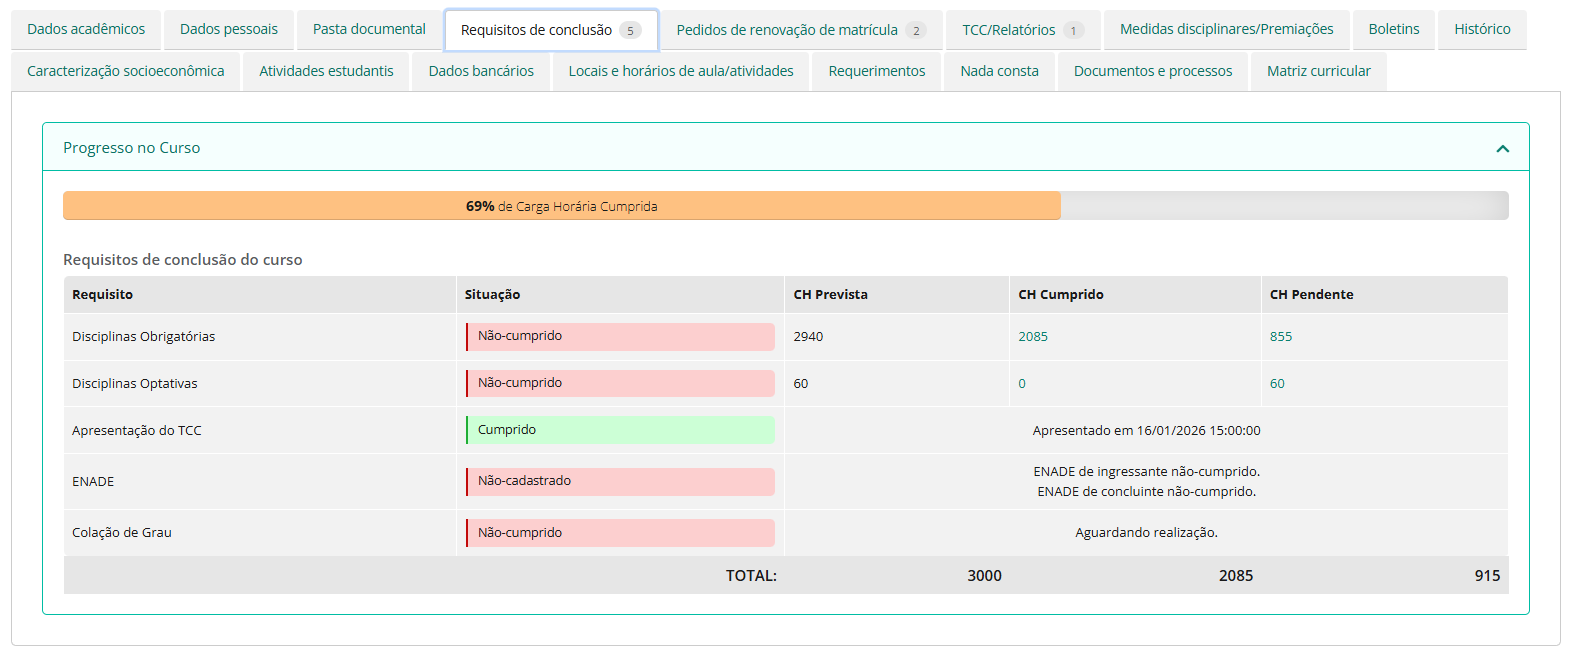Click the badge on Requisitos de conclusão tab
This screenshot has width=1582, height=652.
[x=630, y=31]
